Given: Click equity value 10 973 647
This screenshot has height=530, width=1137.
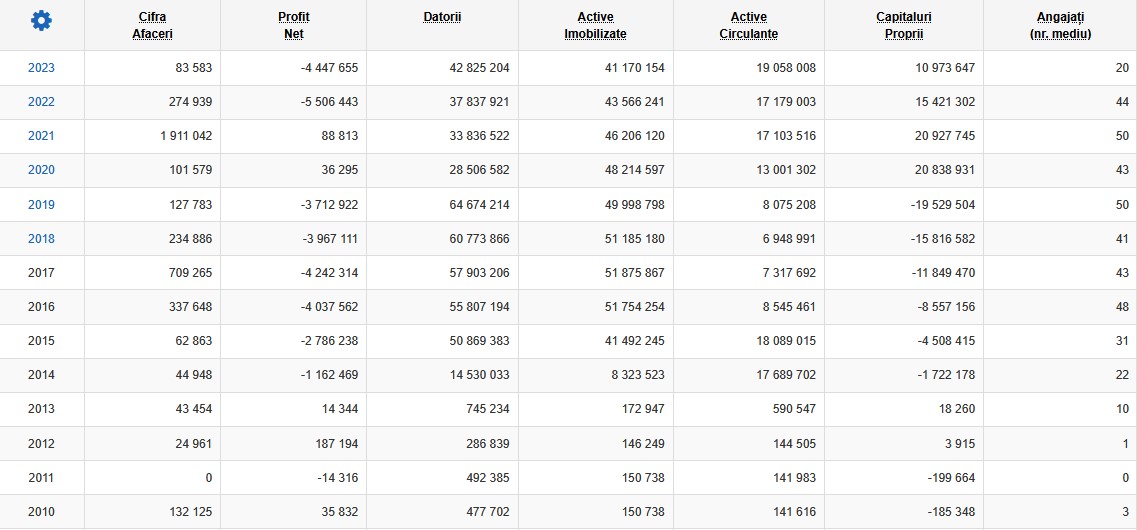Looking at the screenshot, I should pos(945,68).
